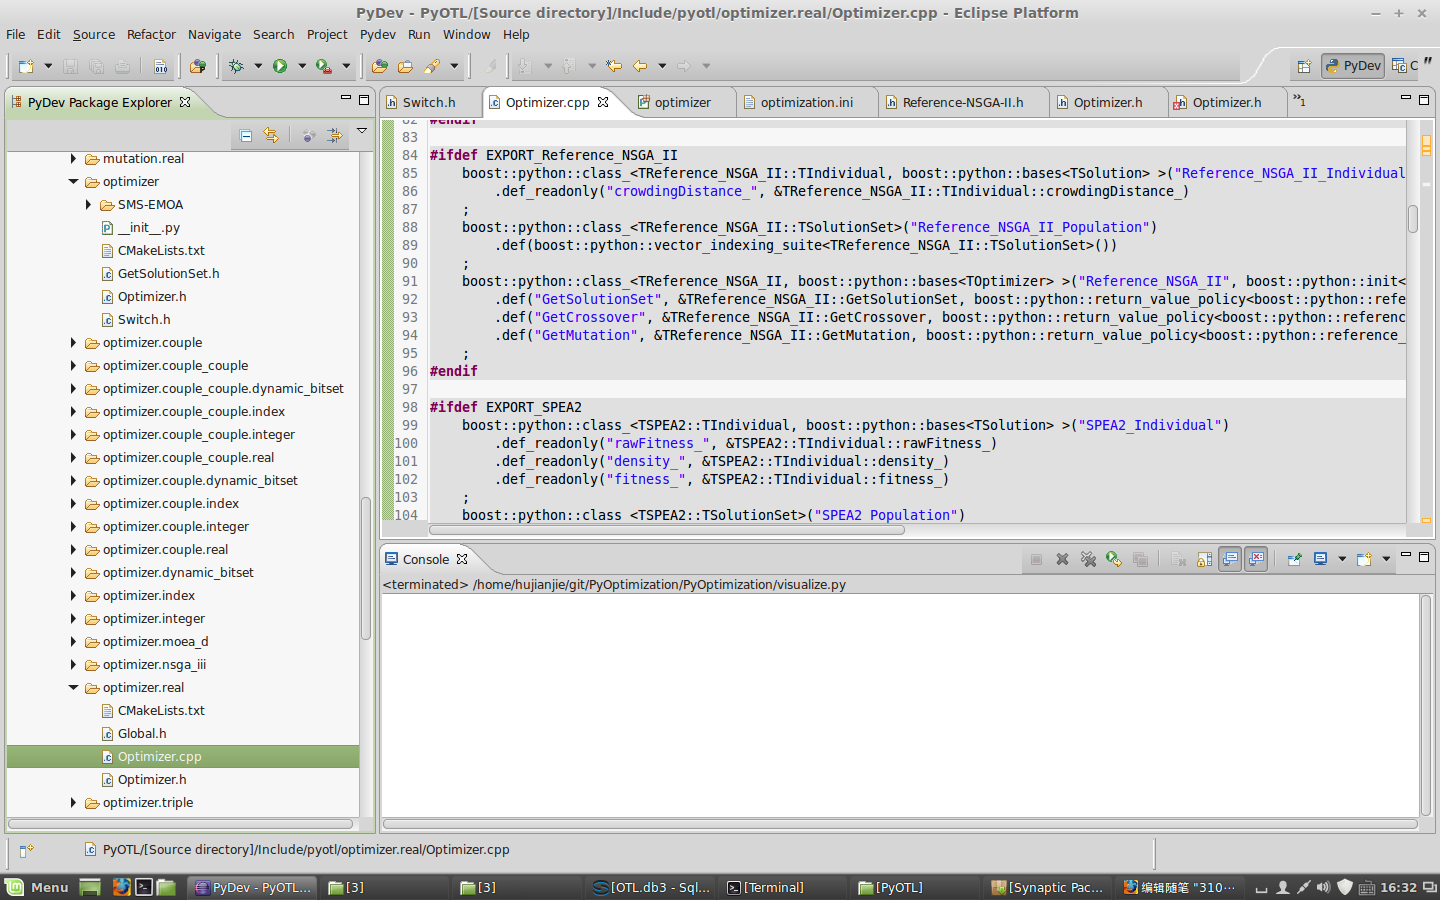Show the hidden editor tabs list

click(x=1300, y=101)
